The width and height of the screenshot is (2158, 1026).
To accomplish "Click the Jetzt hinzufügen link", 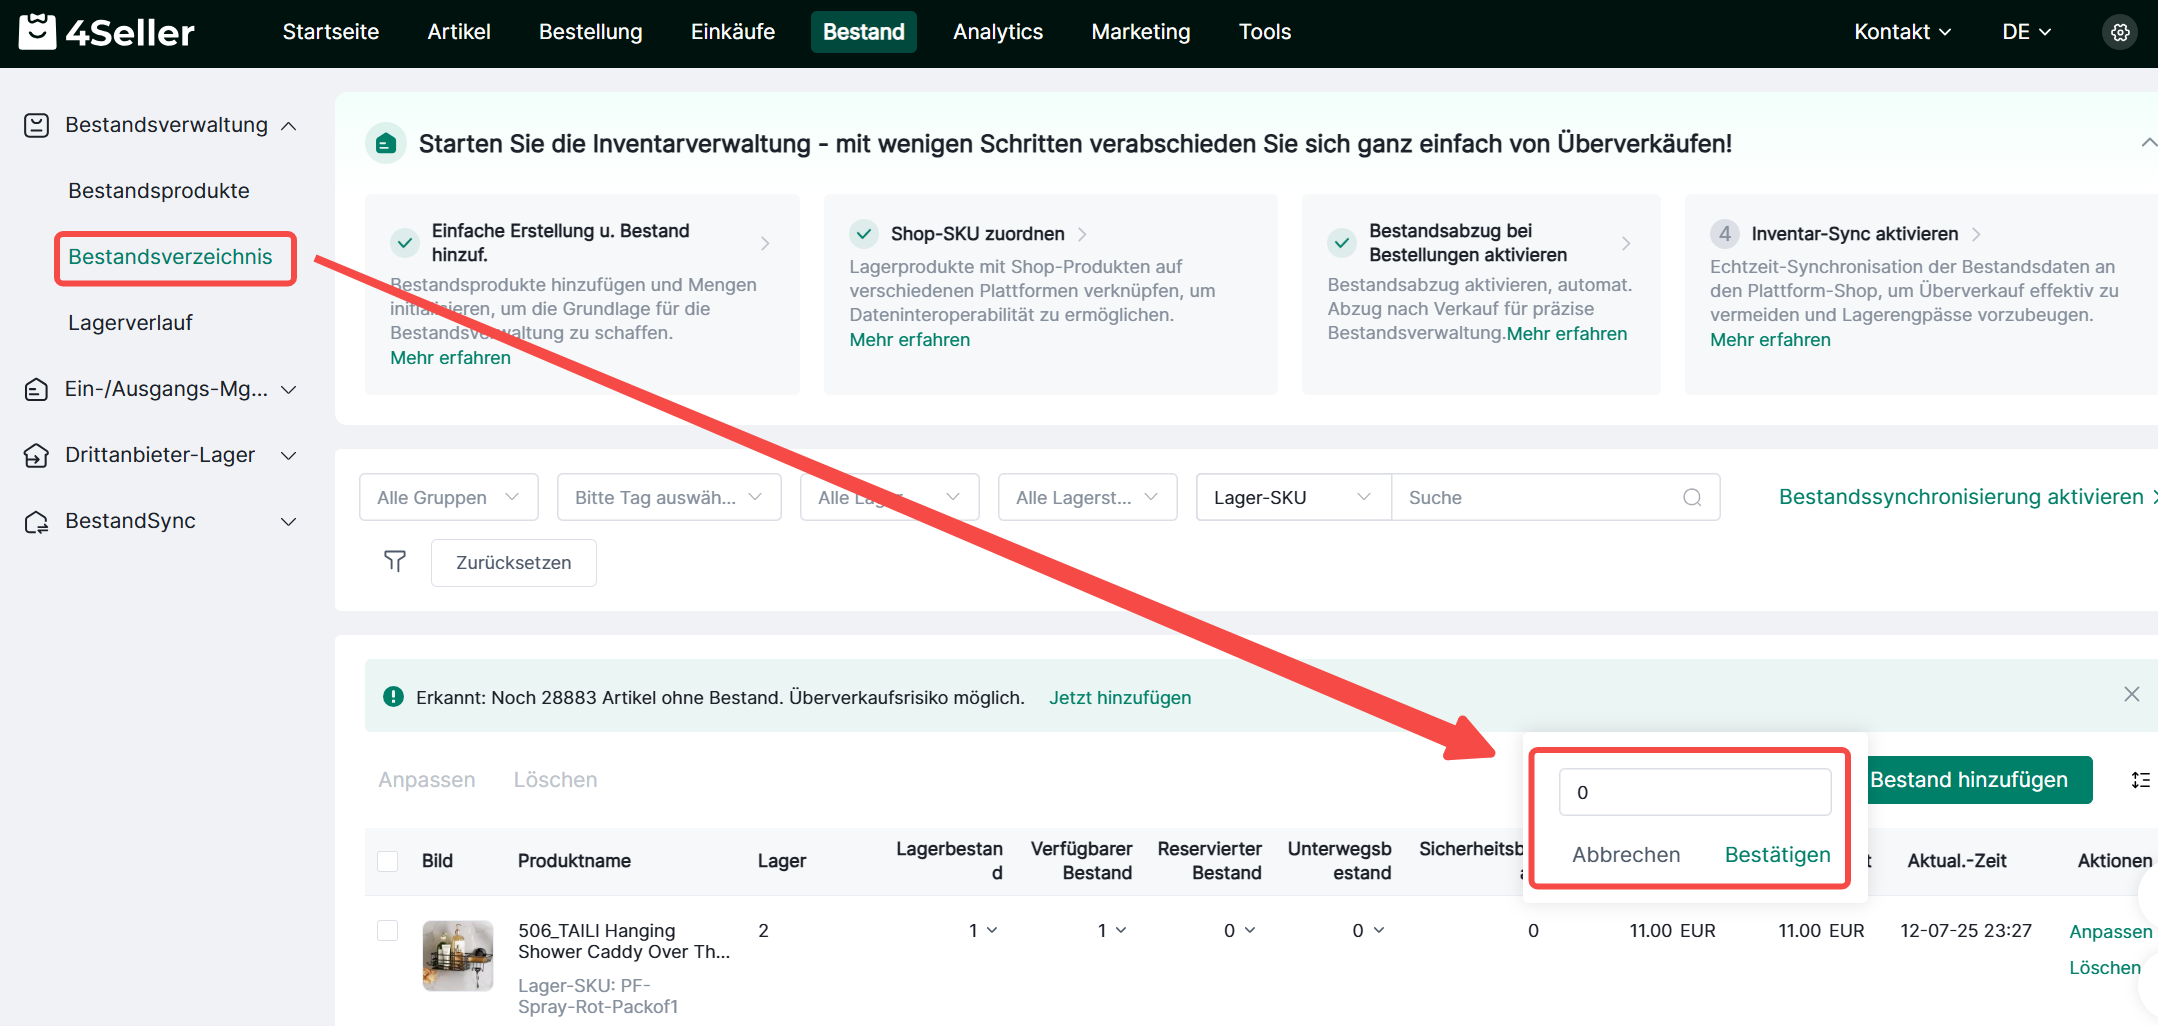I will pyautogui.click(x=1119, y=698).
